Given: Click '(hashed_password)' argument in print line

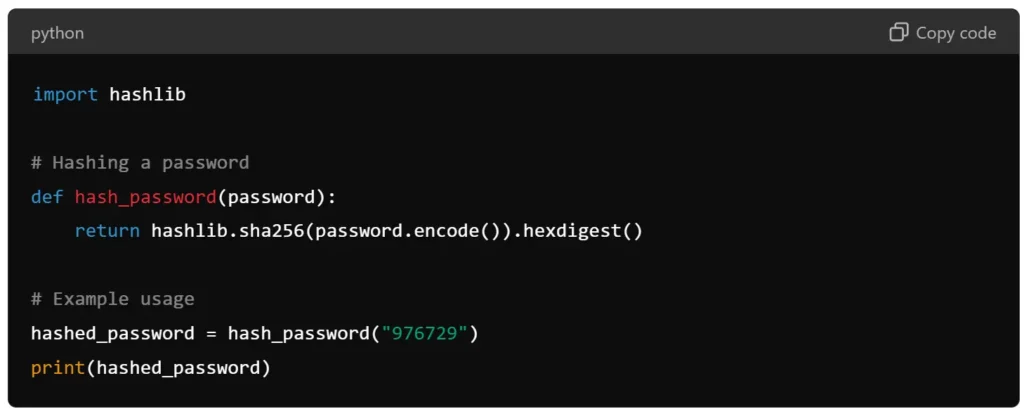Looking at the screenshot, I should (178, 368).
